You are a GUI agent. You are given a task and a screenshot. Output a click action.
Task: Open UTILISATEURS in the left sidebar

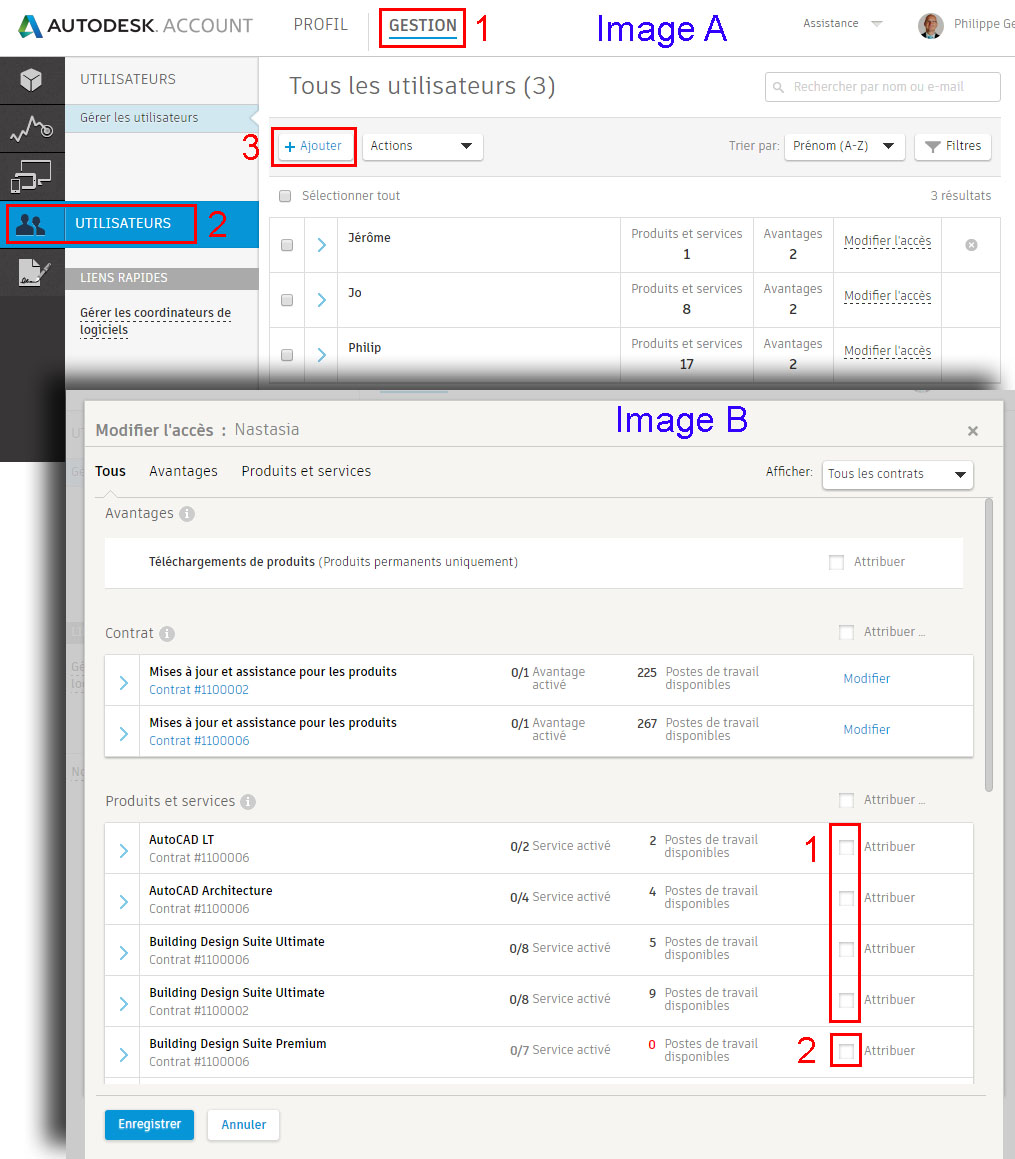[x=123, y=223]
